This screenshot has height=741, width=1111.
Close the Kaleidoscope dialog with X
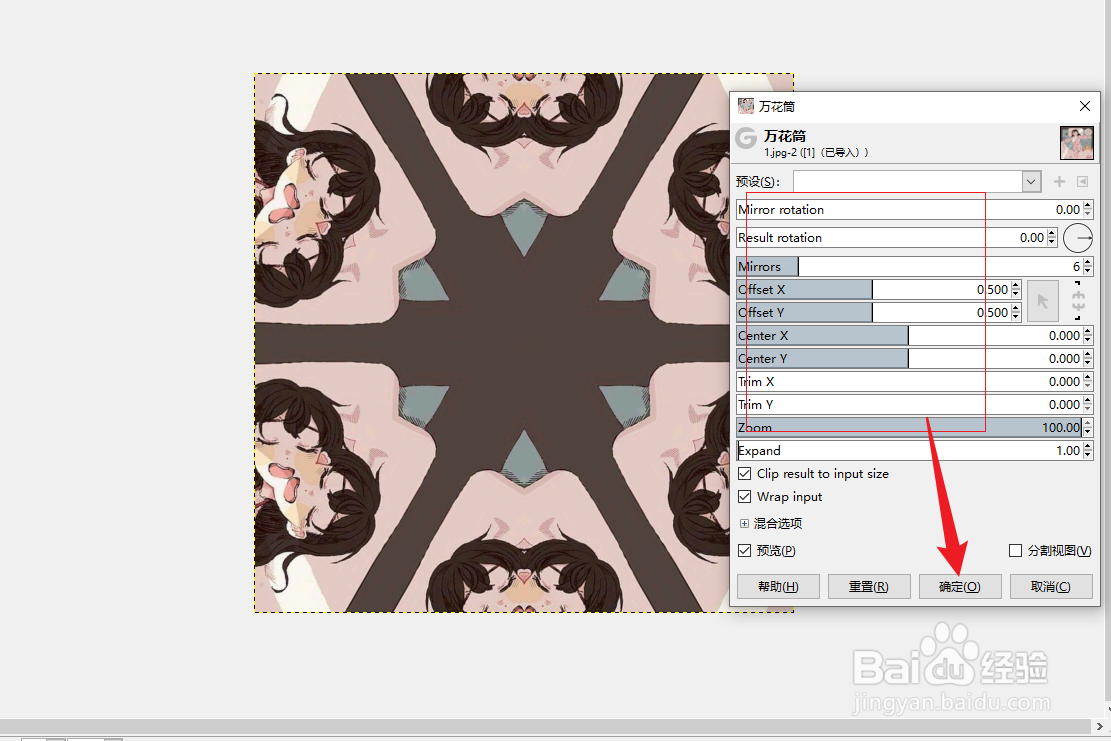point(1085,106)
